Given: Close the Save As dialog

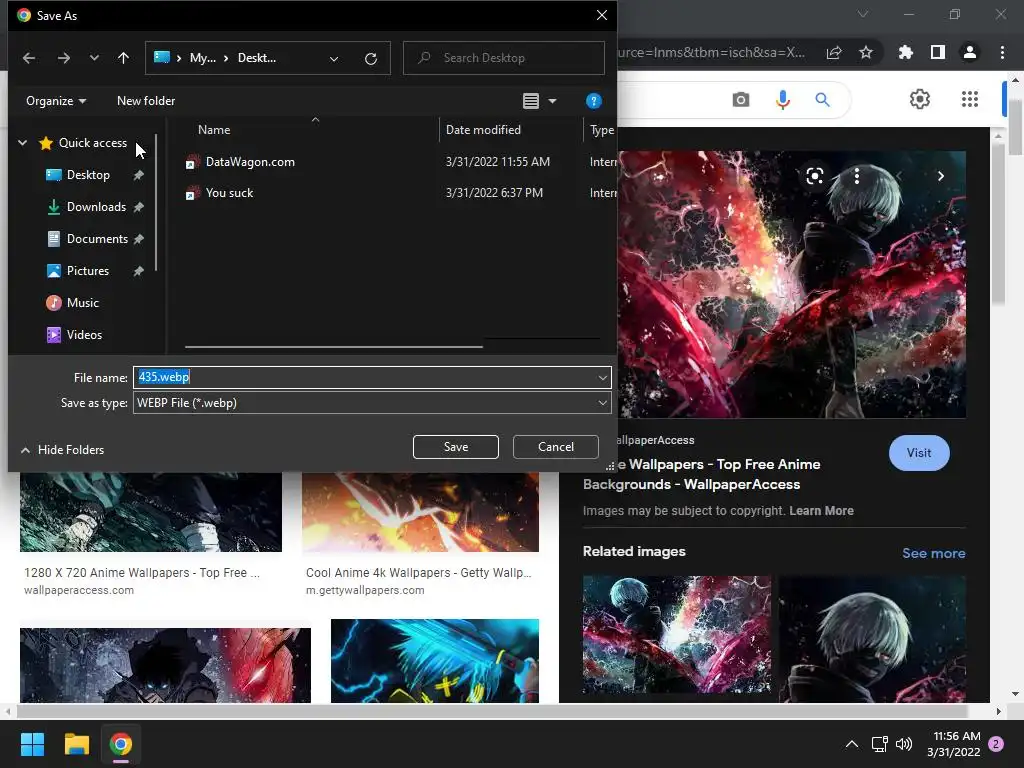Looking at the screenshot, I should pyautogui.click(x=602, y=15).
